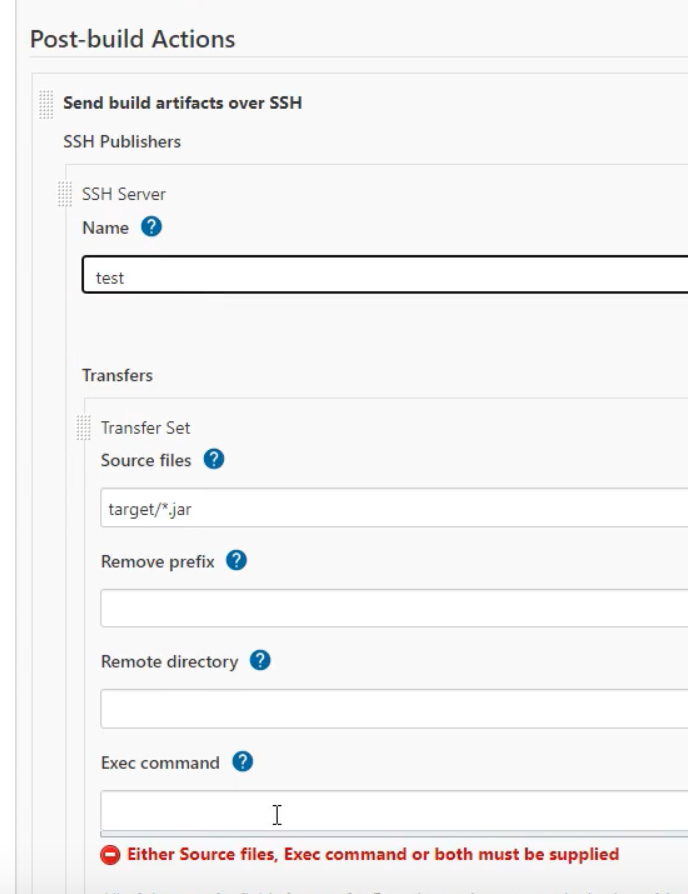The width and height of the screenshot is (688, 894).
Task: Click the SSH Server drag handle
Action: [x=65, y=194]
